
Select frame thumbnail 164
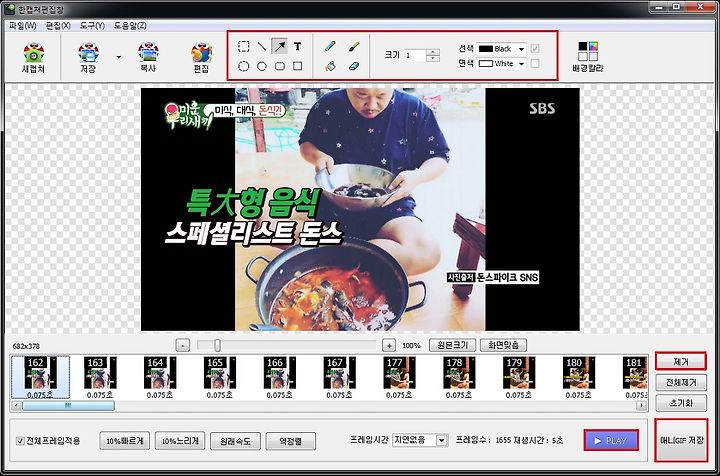[x=160, y=377]
